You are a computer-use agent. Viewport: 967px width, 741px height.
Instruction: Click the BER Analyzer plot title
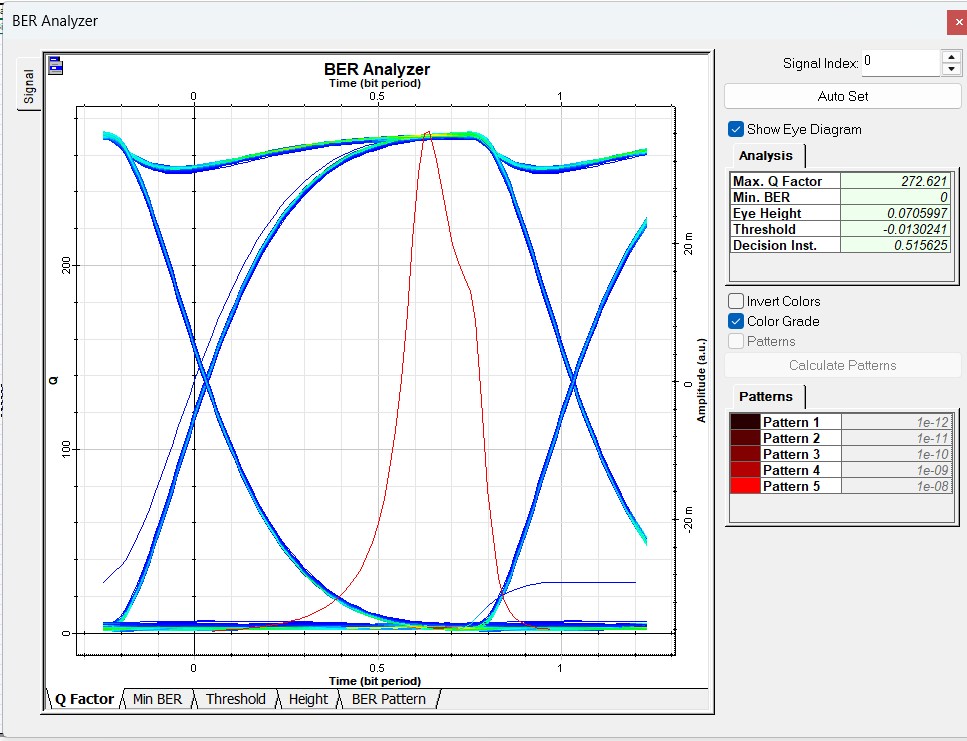377,69
